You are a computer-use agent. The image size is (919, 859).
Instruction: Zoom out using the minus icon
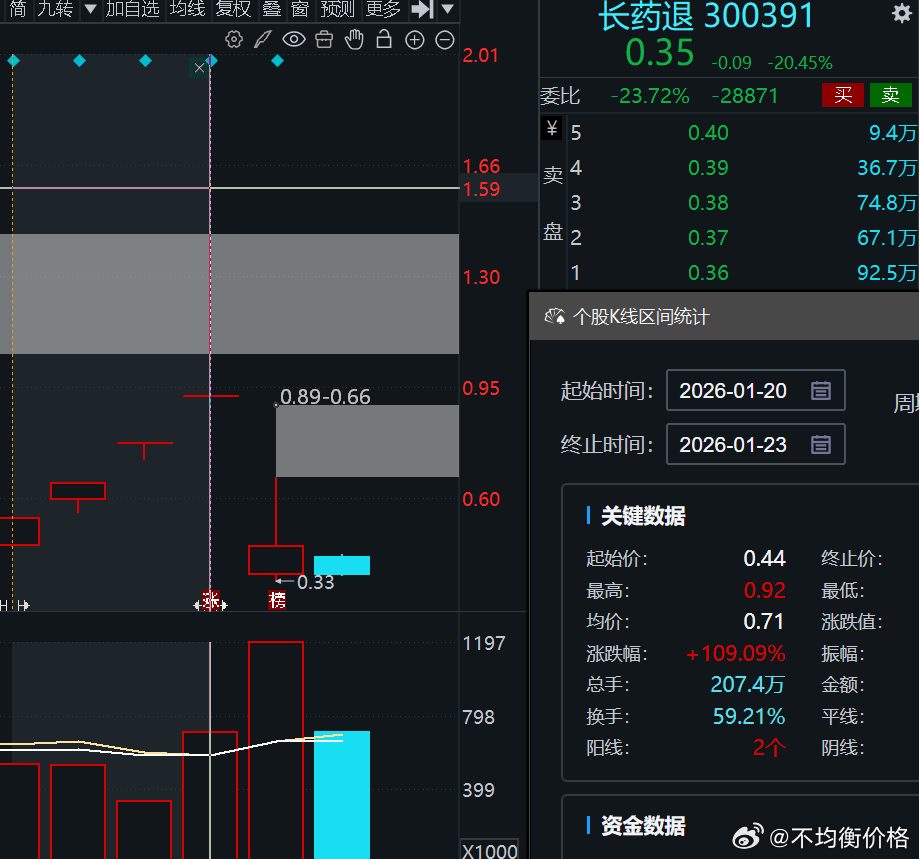[x=443, y=40]
